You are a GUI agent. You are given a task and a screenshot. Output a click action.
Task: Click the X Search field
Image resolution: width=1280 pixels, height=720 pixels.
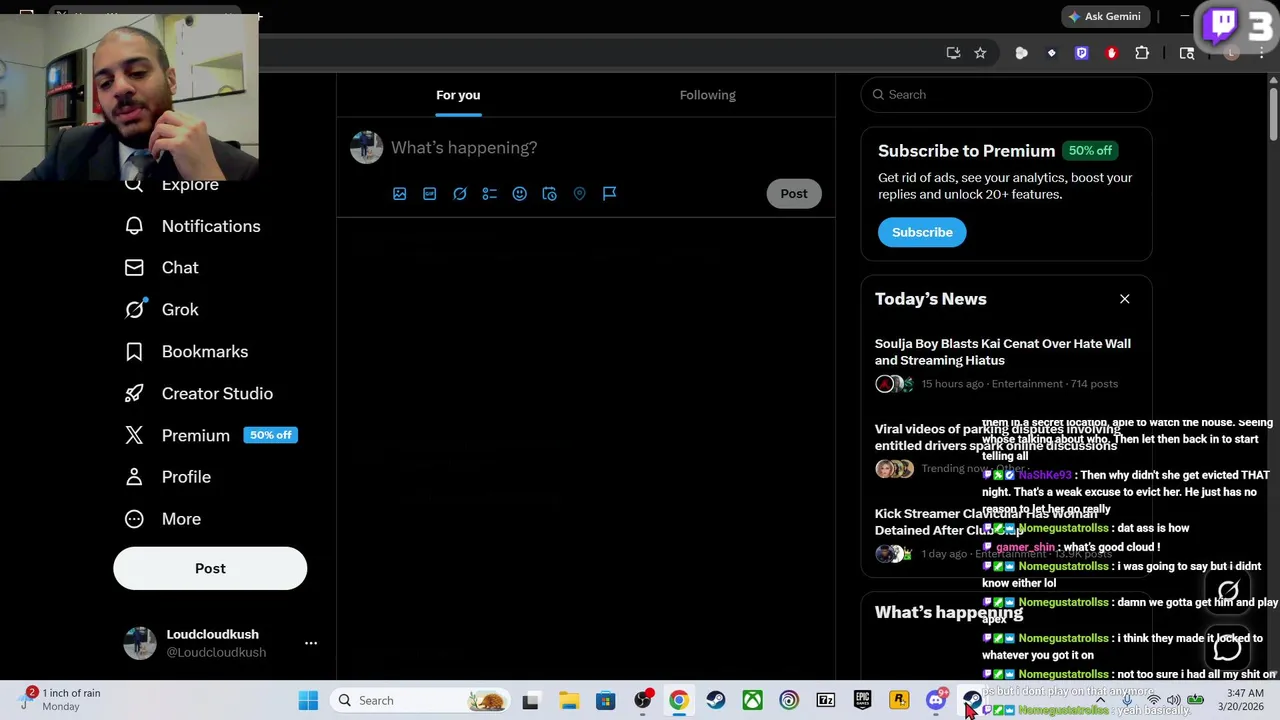click(1006, 95)
